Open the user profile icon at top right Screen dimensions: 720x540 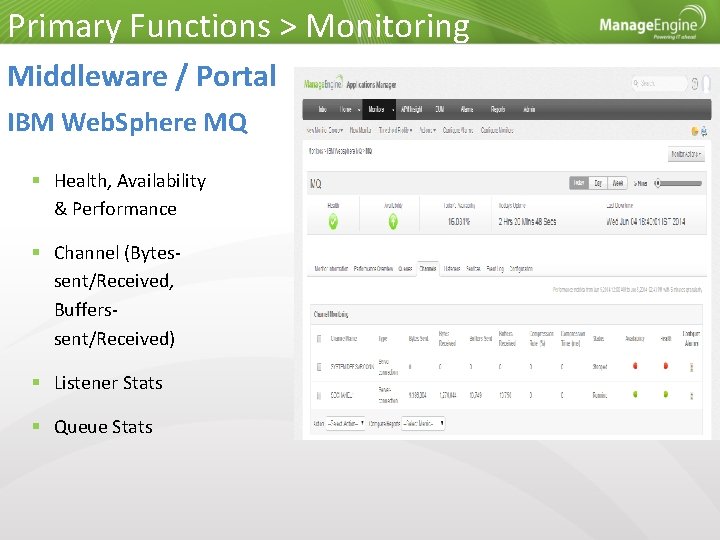[x=707, y=84]
